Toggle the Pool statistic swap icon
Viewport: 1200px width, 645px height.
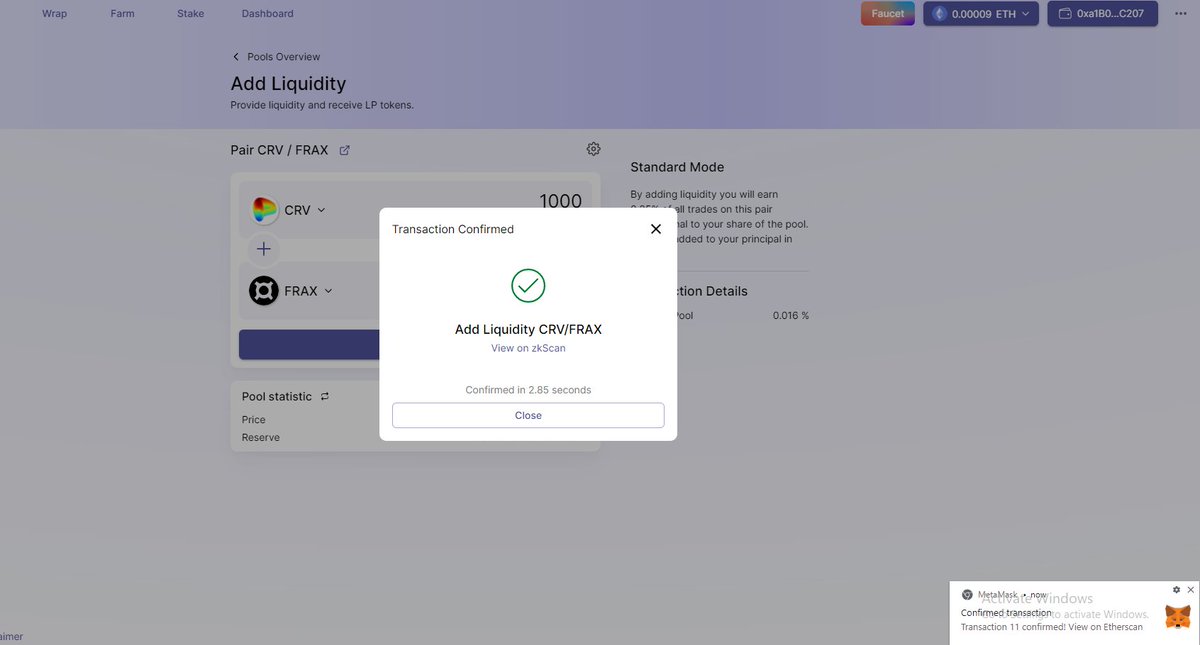point(324,397)
